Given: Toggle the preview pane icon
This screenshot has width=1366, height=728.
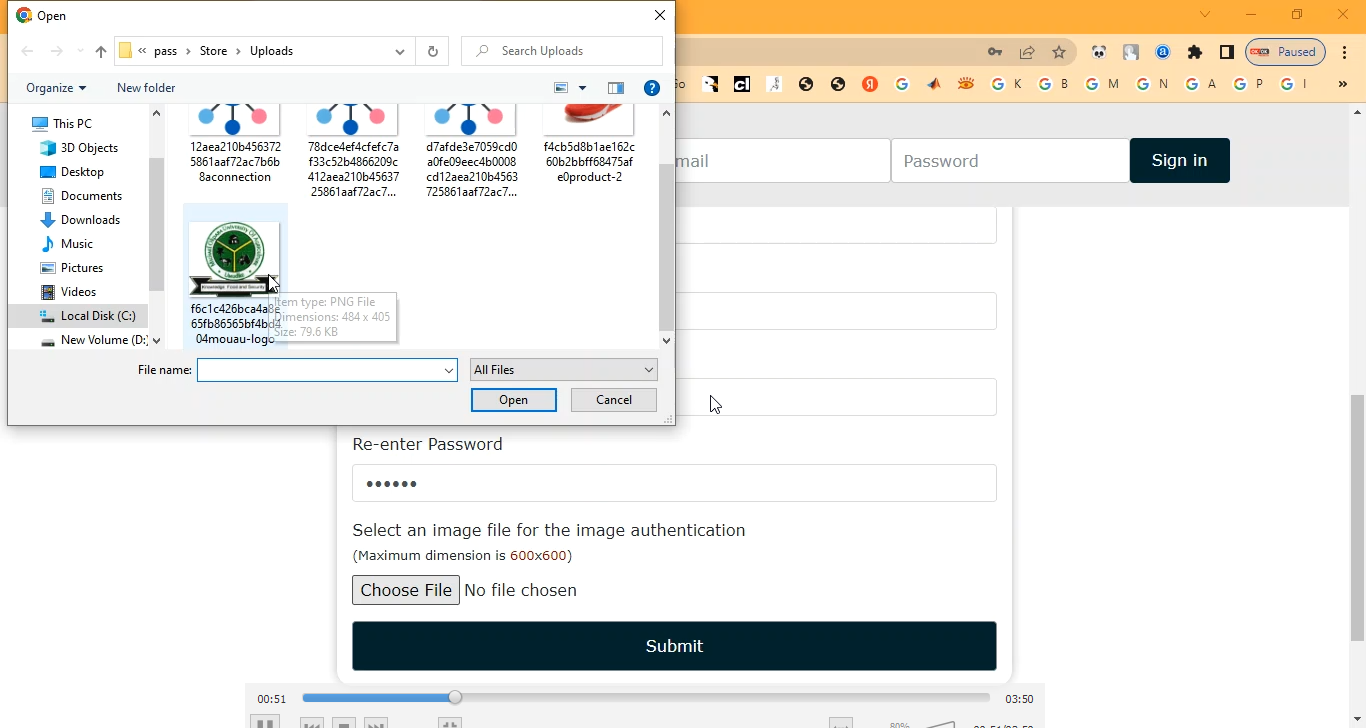Looking at the screenshot, I should [616, 88].
